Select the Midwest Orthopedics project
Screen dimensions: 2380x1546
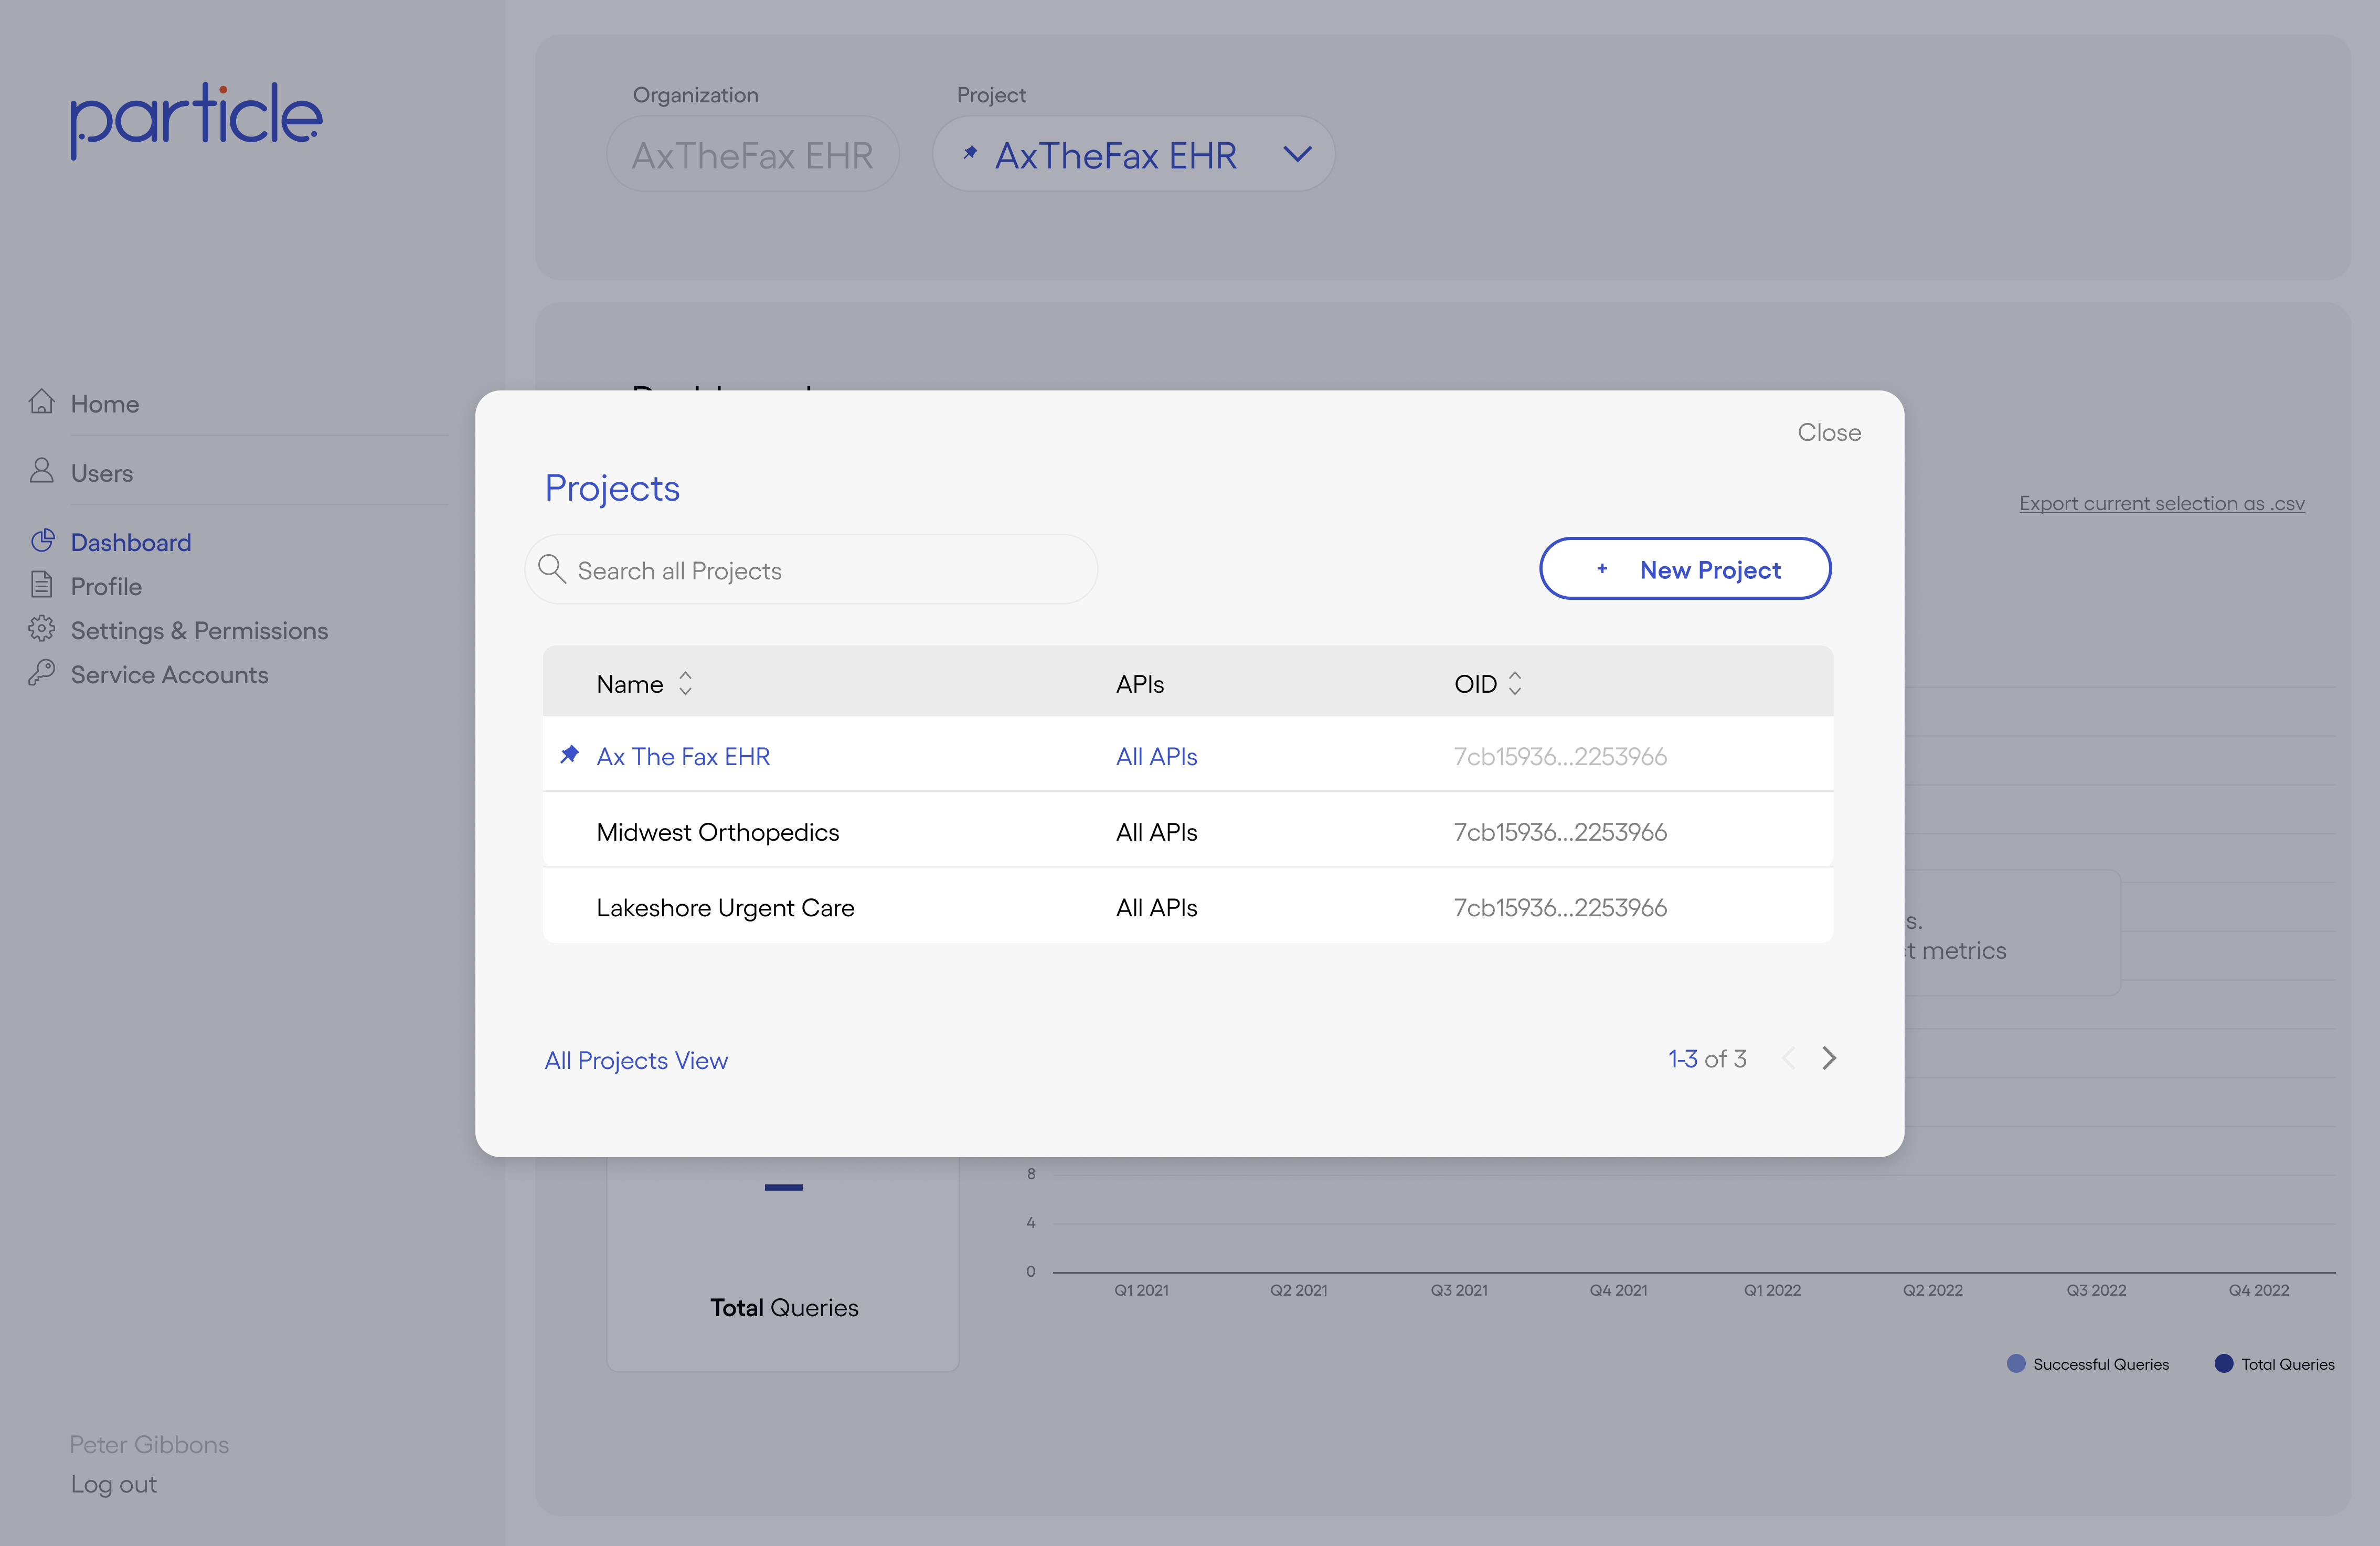[x=717, y=832]
